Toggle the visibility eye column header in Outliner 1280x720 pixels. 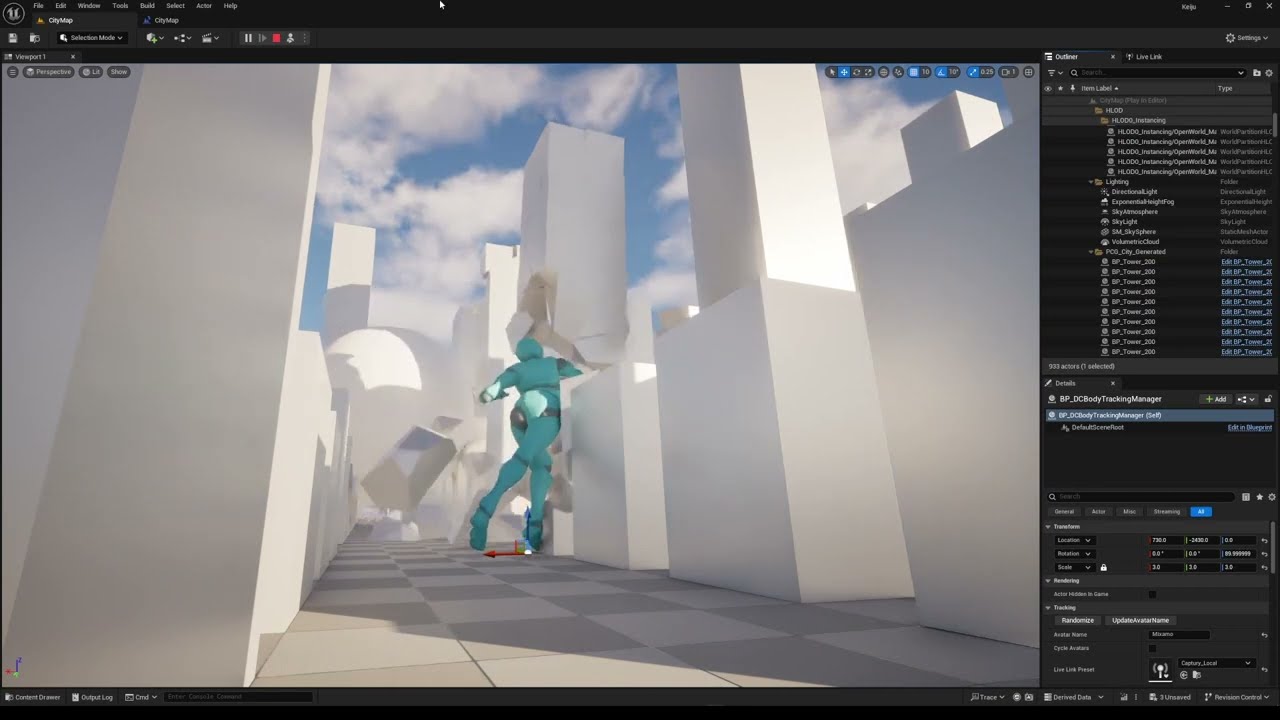(1048, 88)
